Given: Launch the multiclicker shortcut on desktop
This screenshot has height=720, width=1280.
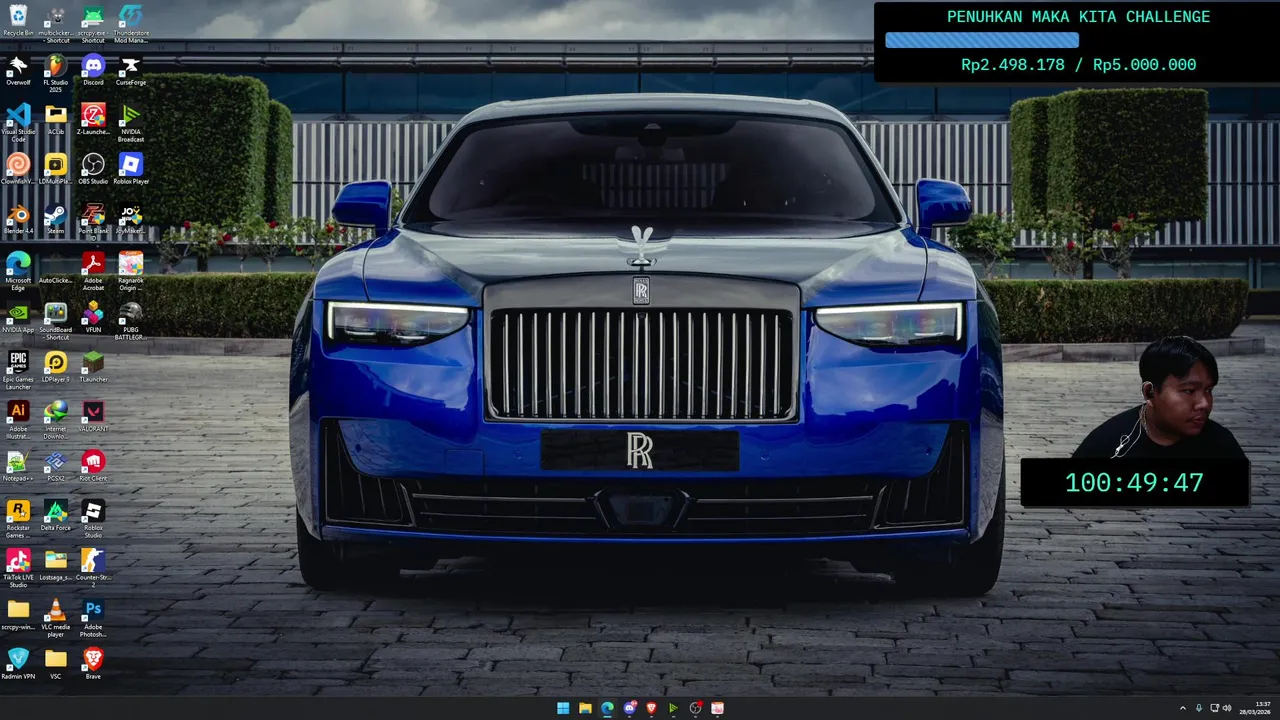Looking at the screenshot, I should point(56,18).
